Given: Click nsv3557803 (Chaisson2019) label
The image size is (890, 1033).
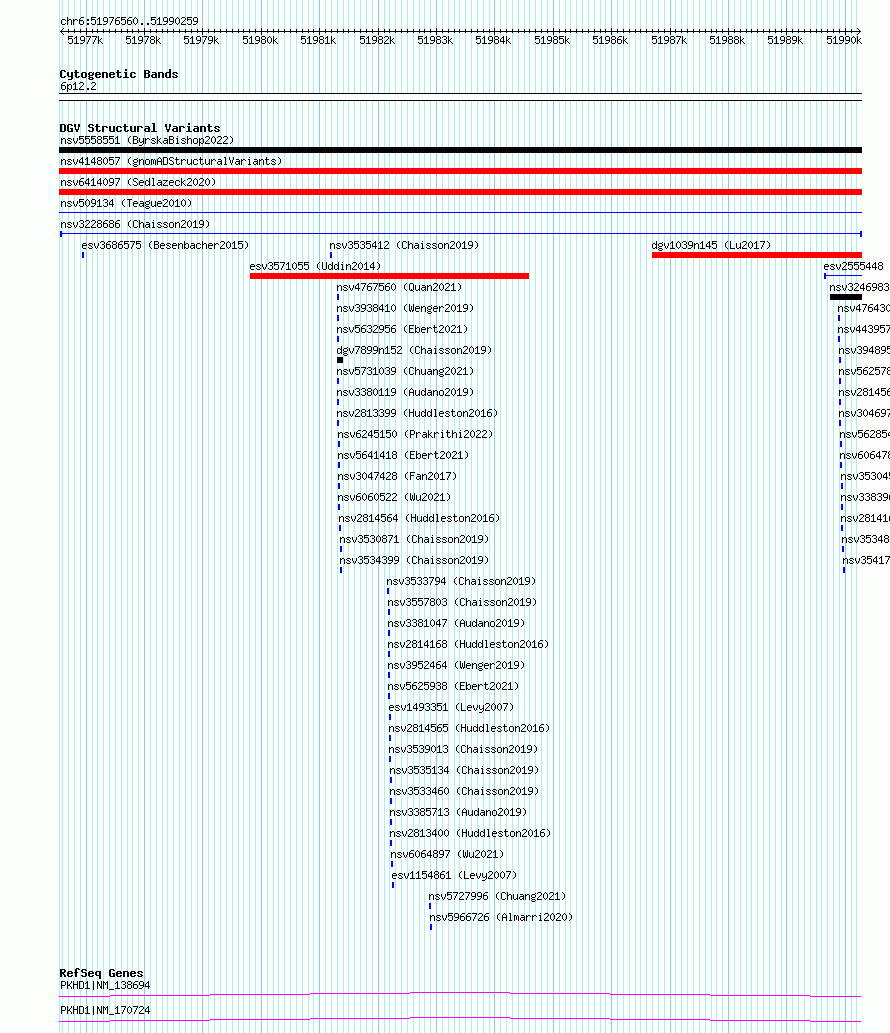Looking at the screenshot, I should tap(462, 604).
